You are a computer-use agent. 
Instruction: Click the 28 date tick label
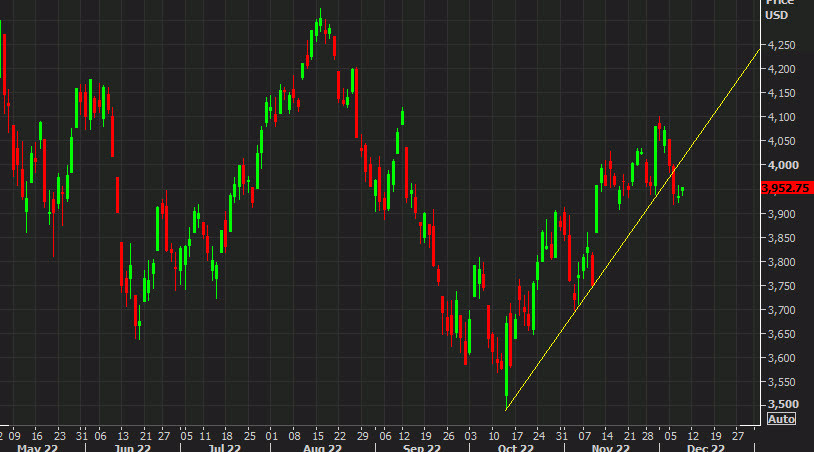[x=647, y=436]
